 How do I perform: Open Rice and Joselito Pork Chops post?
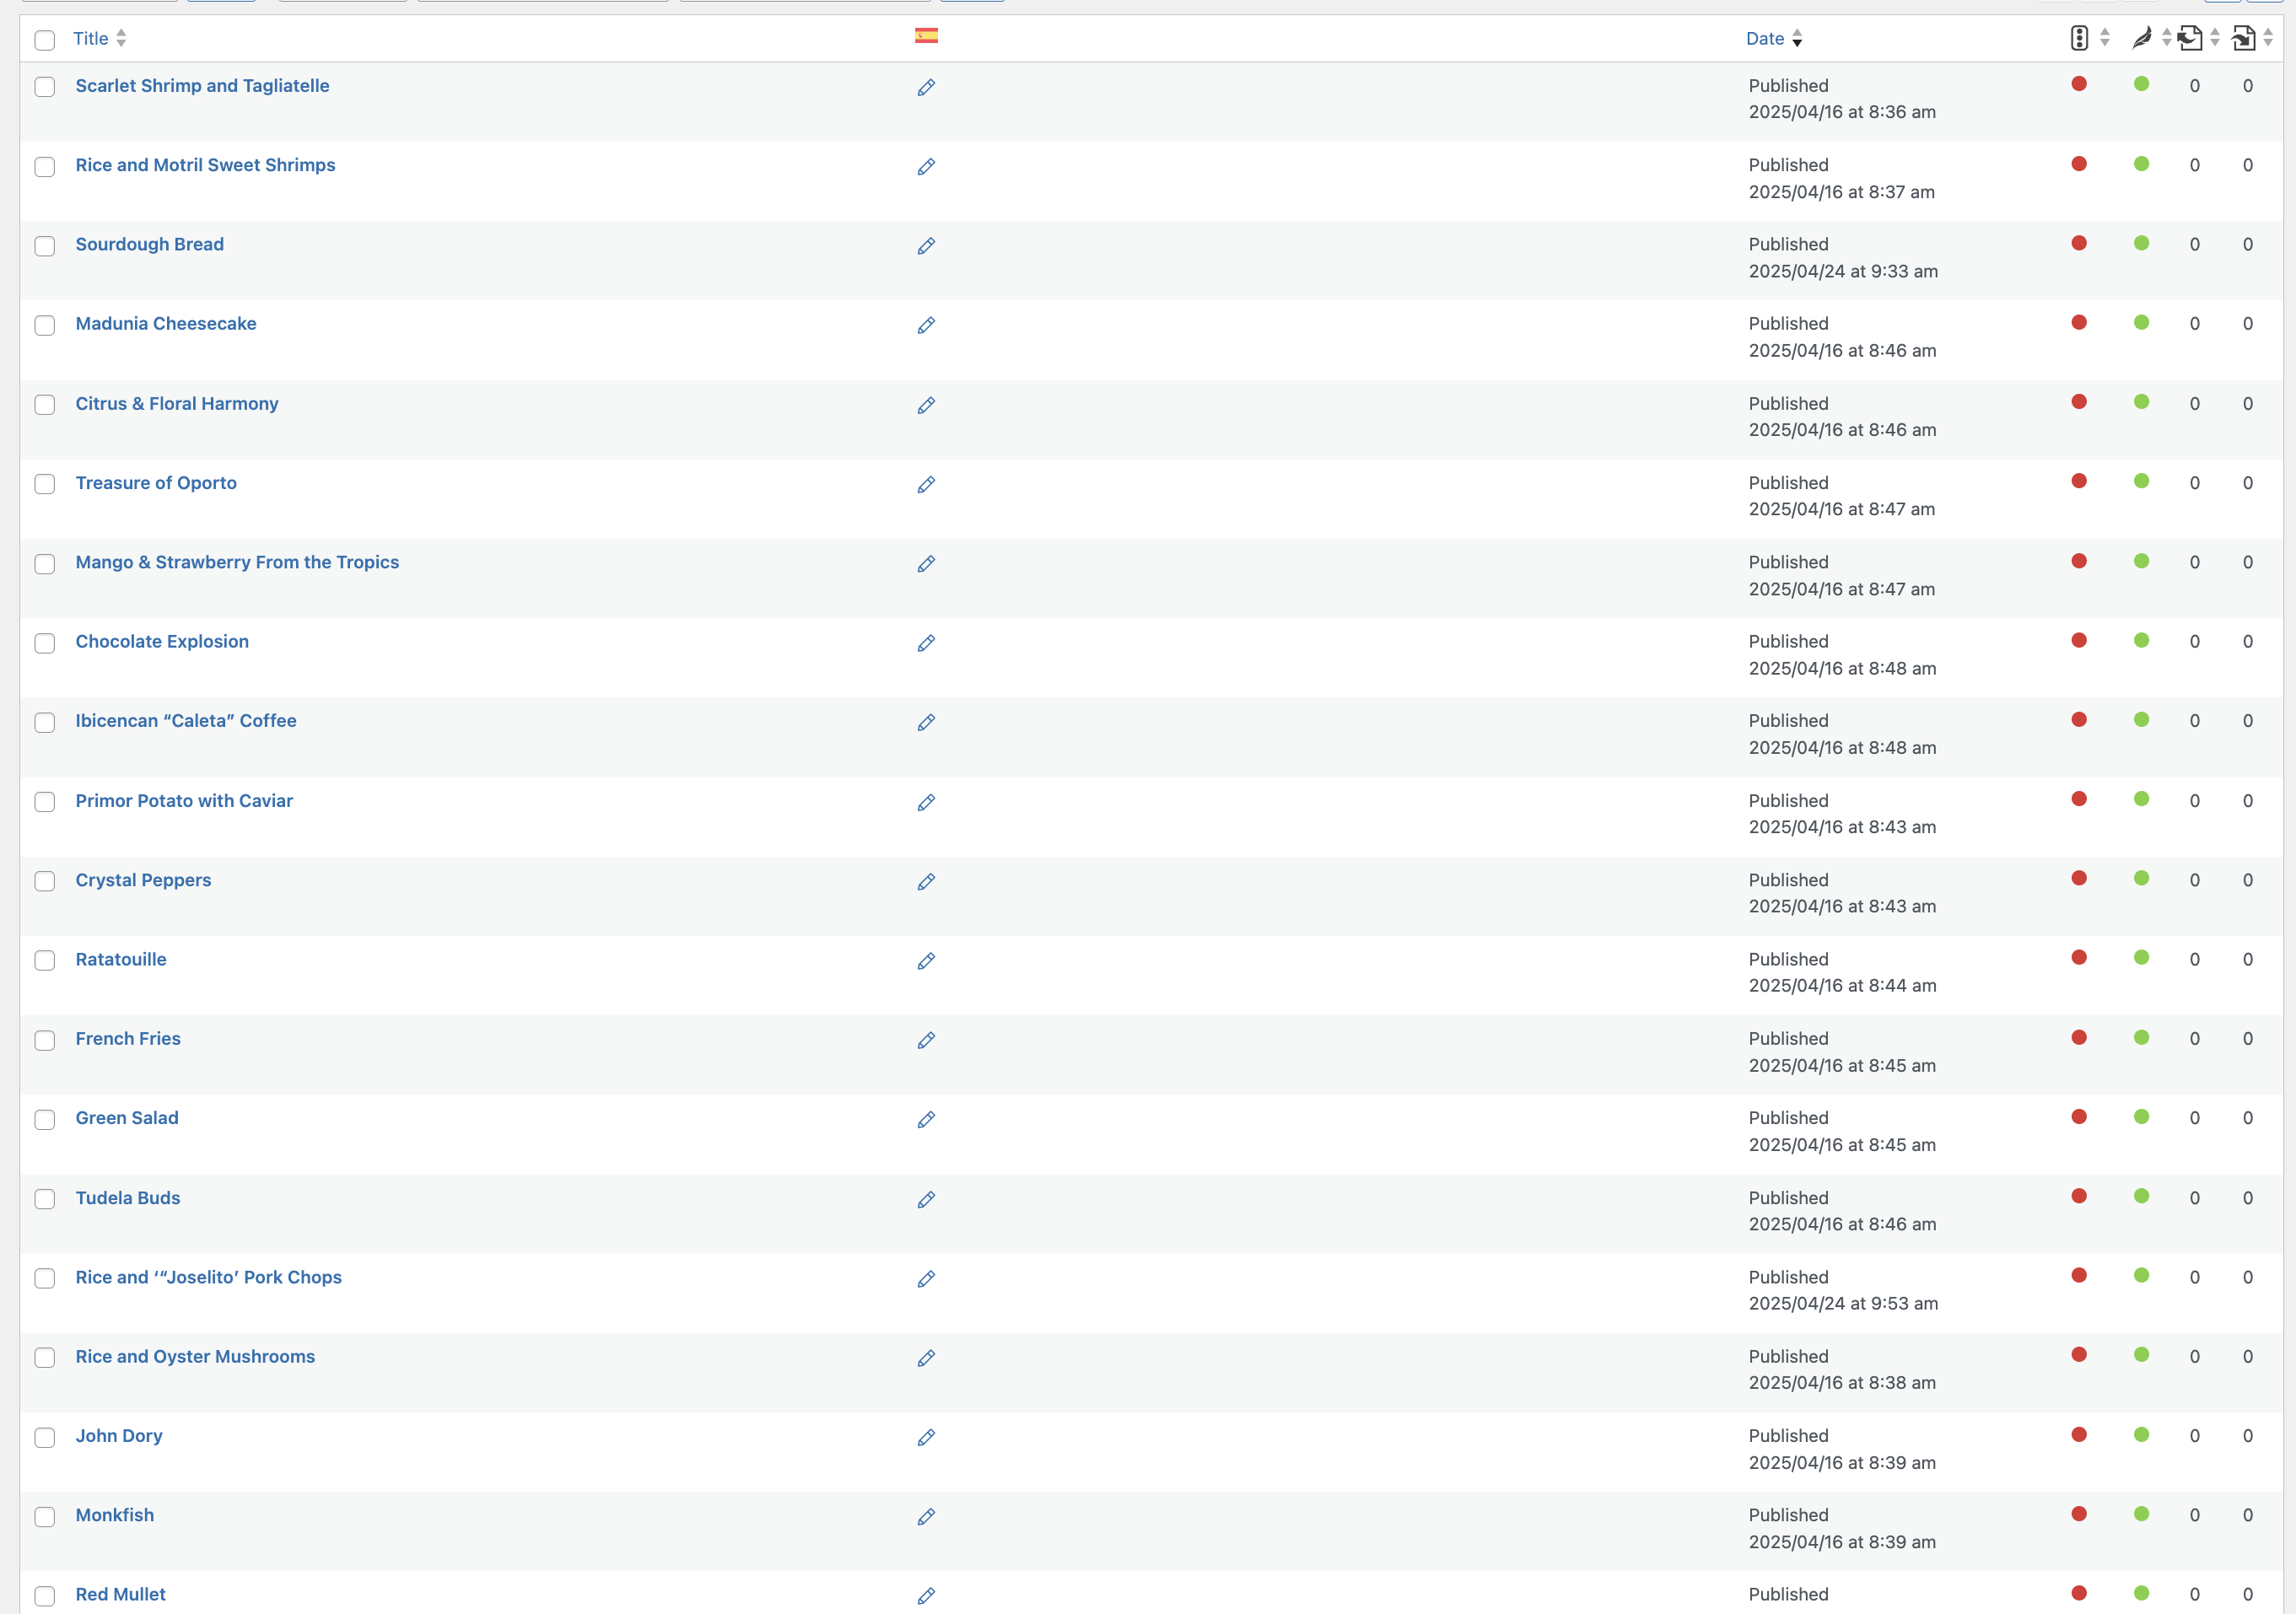pyautogui.click(x=209, y=1277)
